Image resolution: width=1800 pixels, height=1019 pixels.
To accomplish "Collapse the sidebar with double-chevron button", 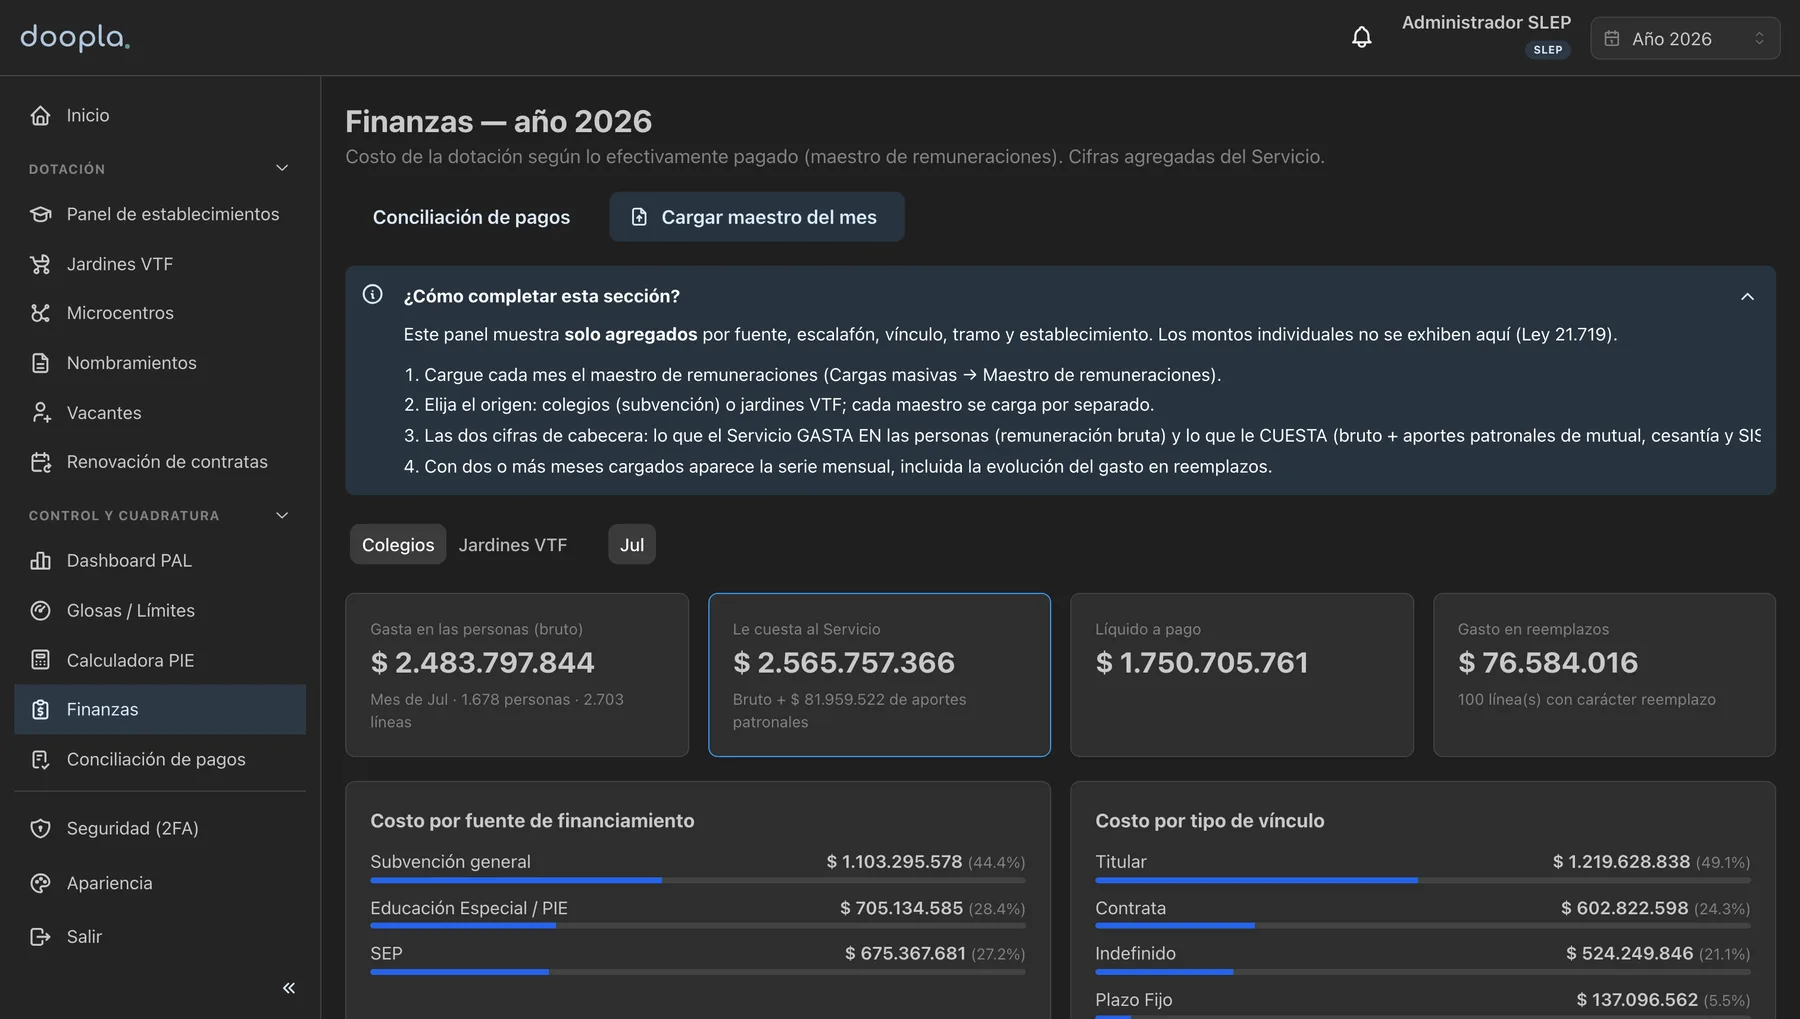I will 289,988.
